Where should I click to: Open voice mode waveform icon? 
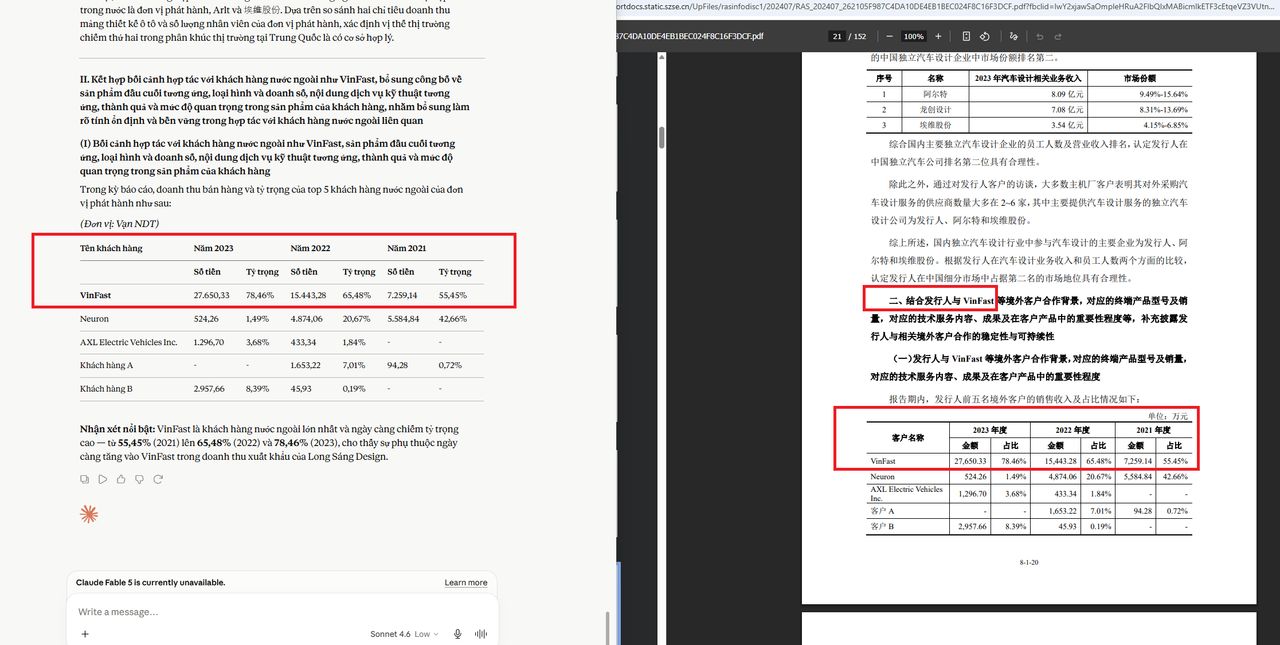click(x=480, y=634)
